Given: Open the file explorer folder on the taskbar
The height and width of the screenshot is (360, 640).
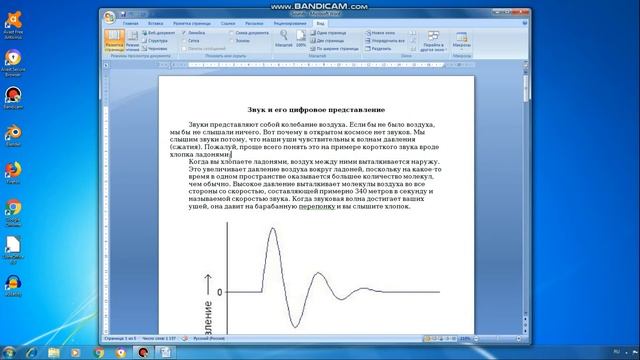Looking at the screenshot, I should tap(53, 352).
